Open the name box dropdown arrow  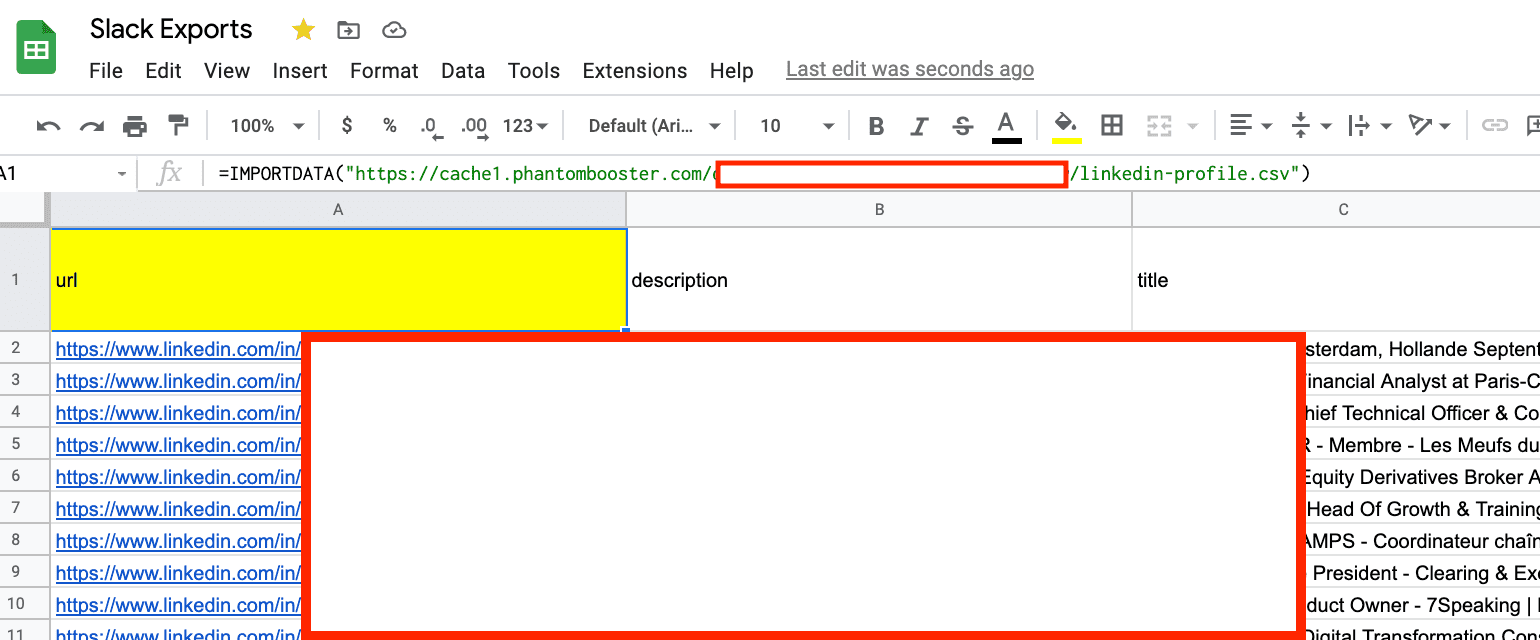coord(122,174)
